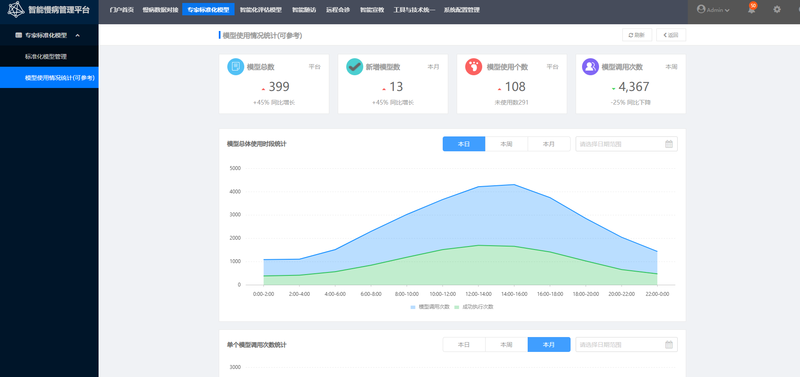Image resolution: width=800 pixels, height=377 pixels.
Task: Open 智能随访 top navigation item
Action: 304,10
